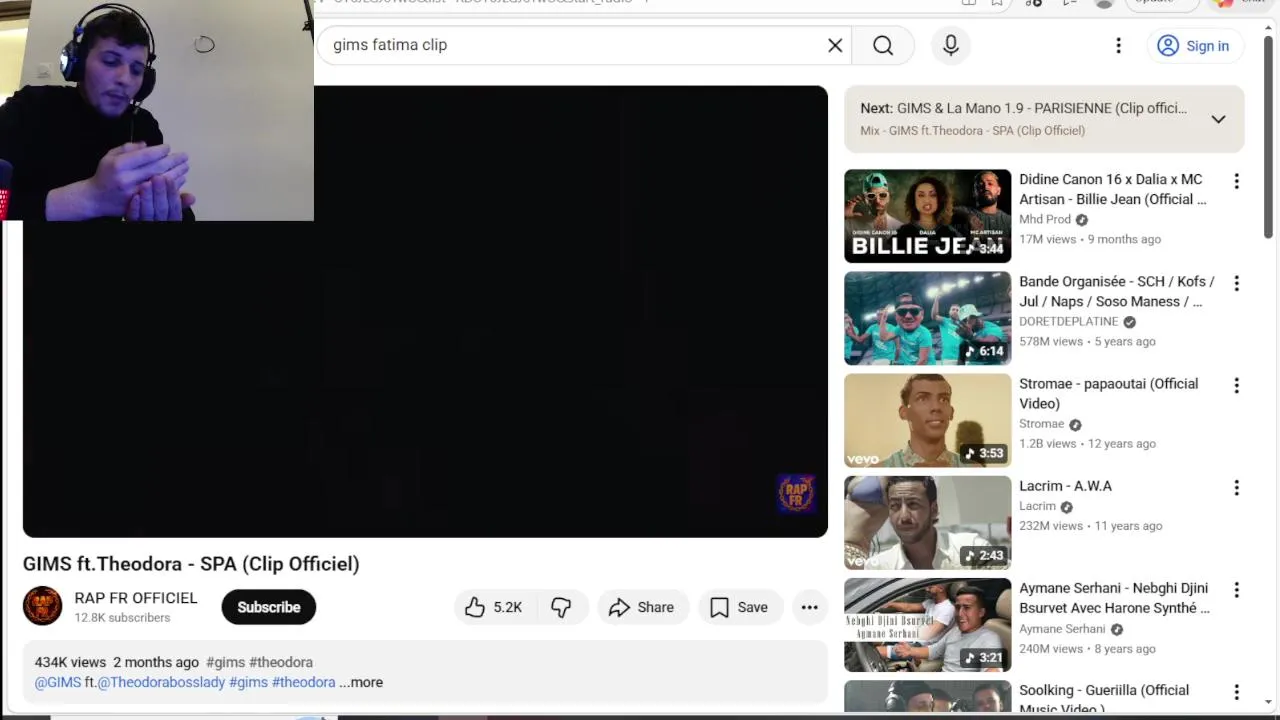Click Lacrim channel name under A.W.A

1037,506
